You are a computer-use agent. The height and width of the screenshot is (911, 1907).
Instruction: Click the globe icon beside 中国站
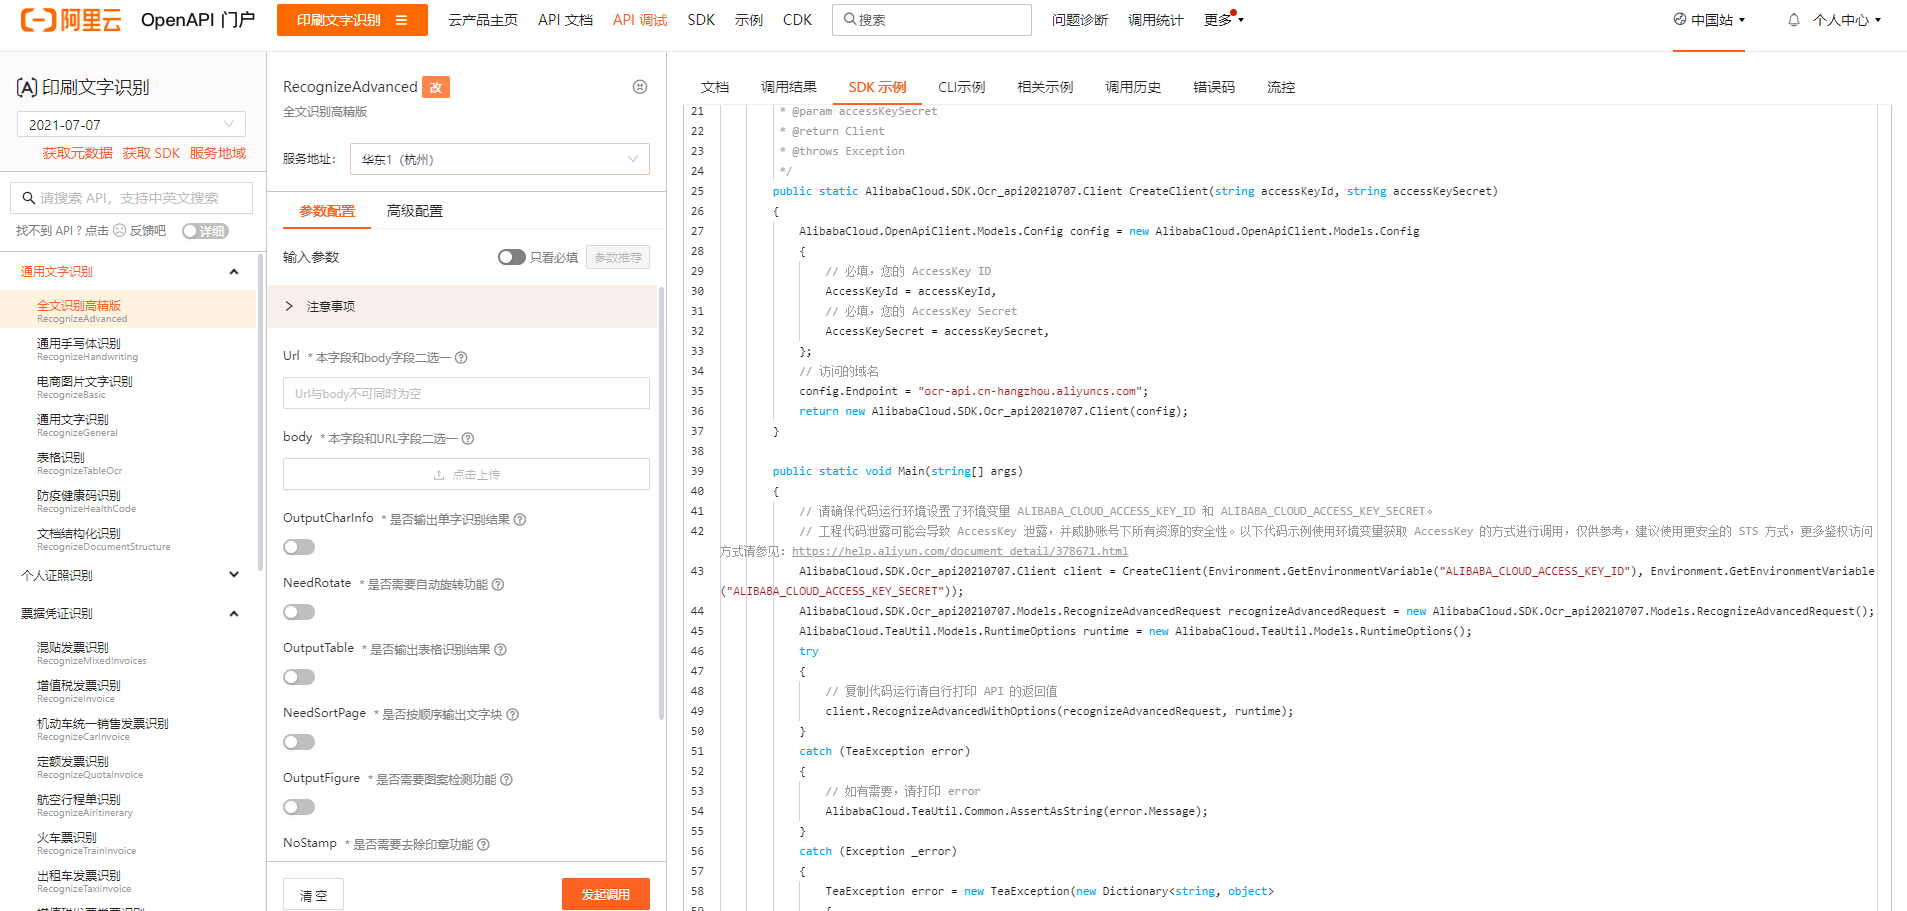tap(1680, 19)
